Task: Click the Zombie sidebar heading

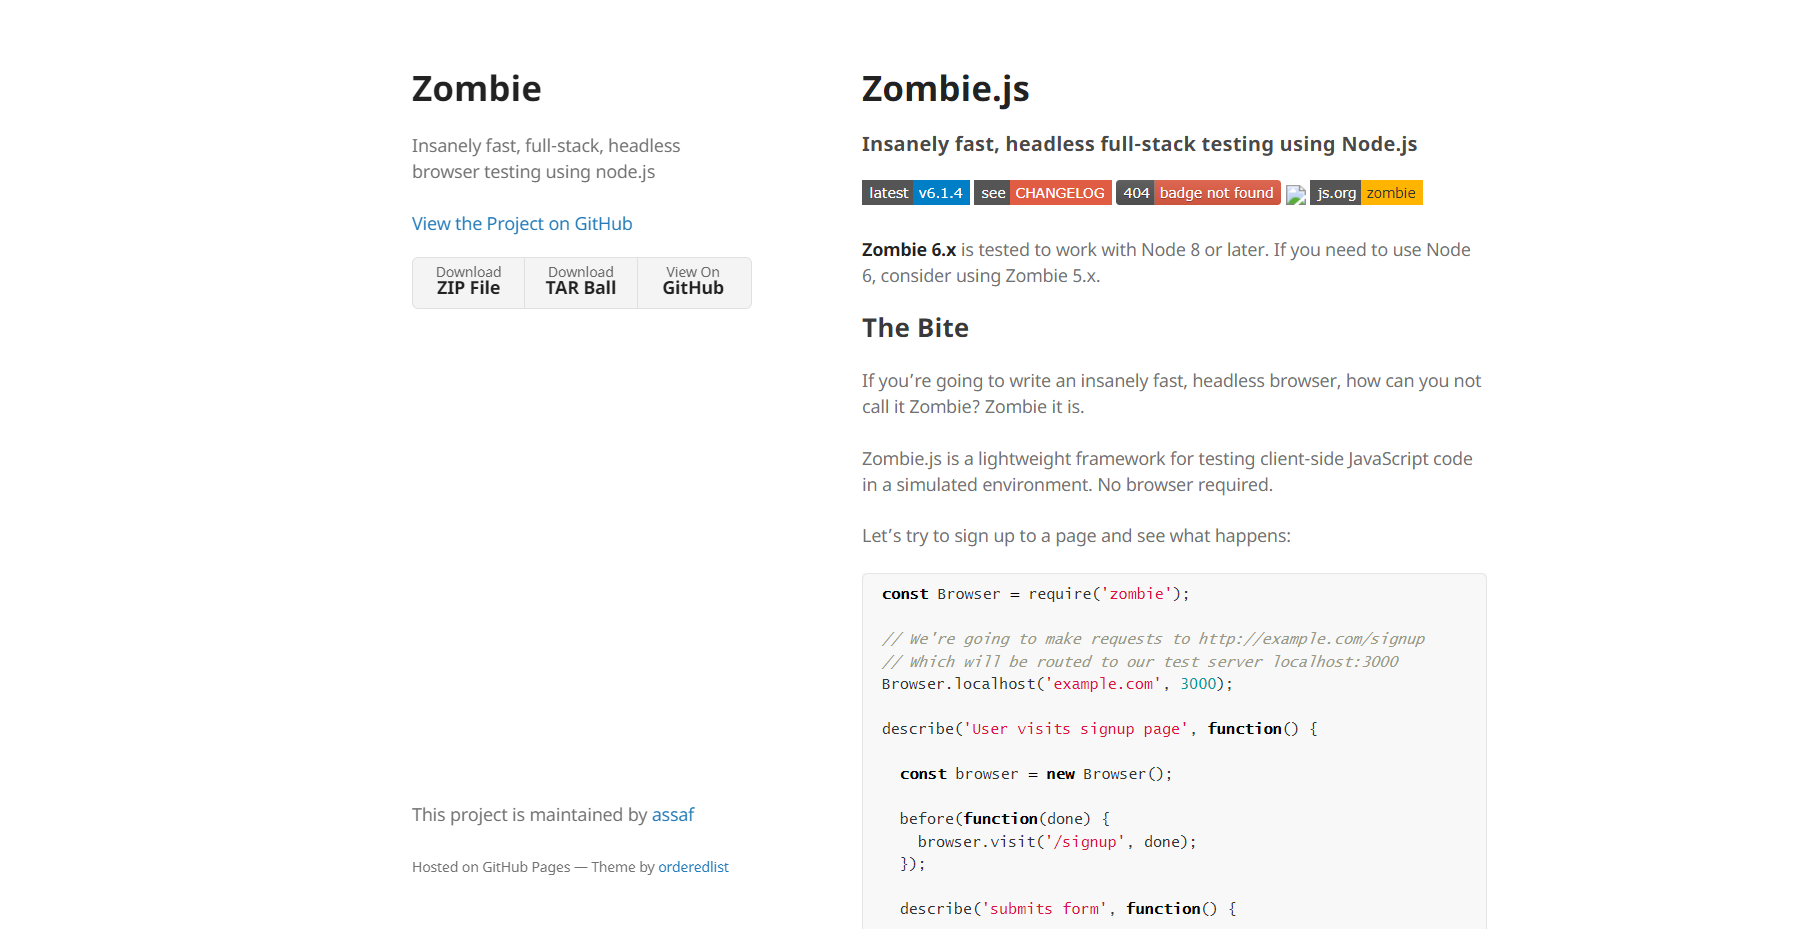Action: coord(476,88)
